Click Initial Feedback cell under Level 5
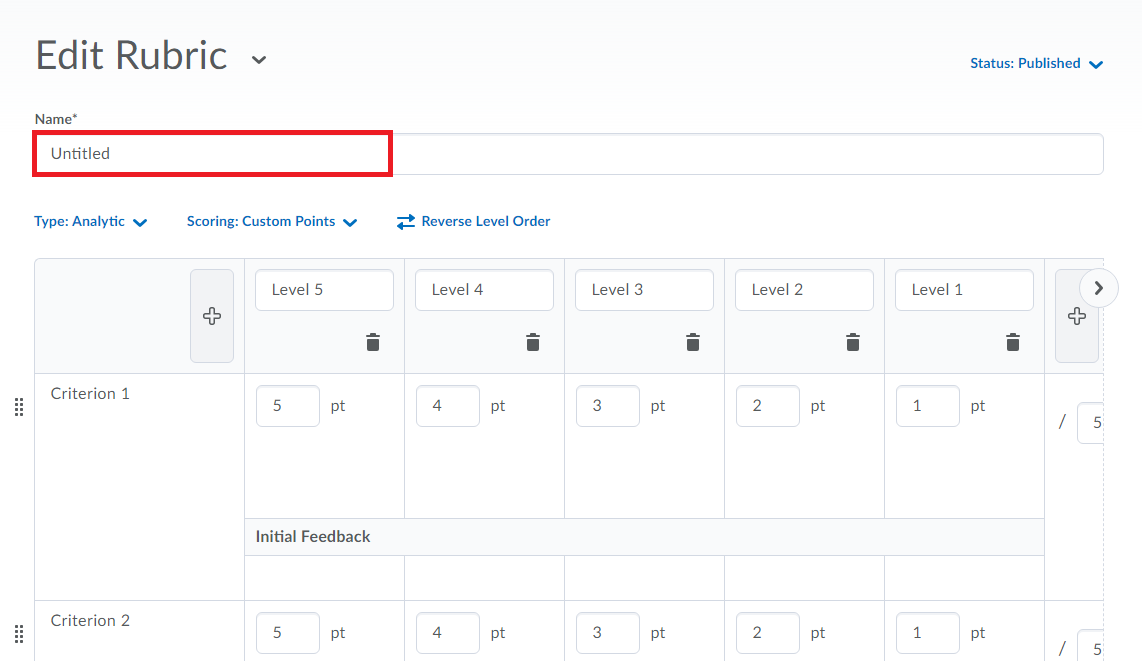1142x661 pixels. point(324,578)
